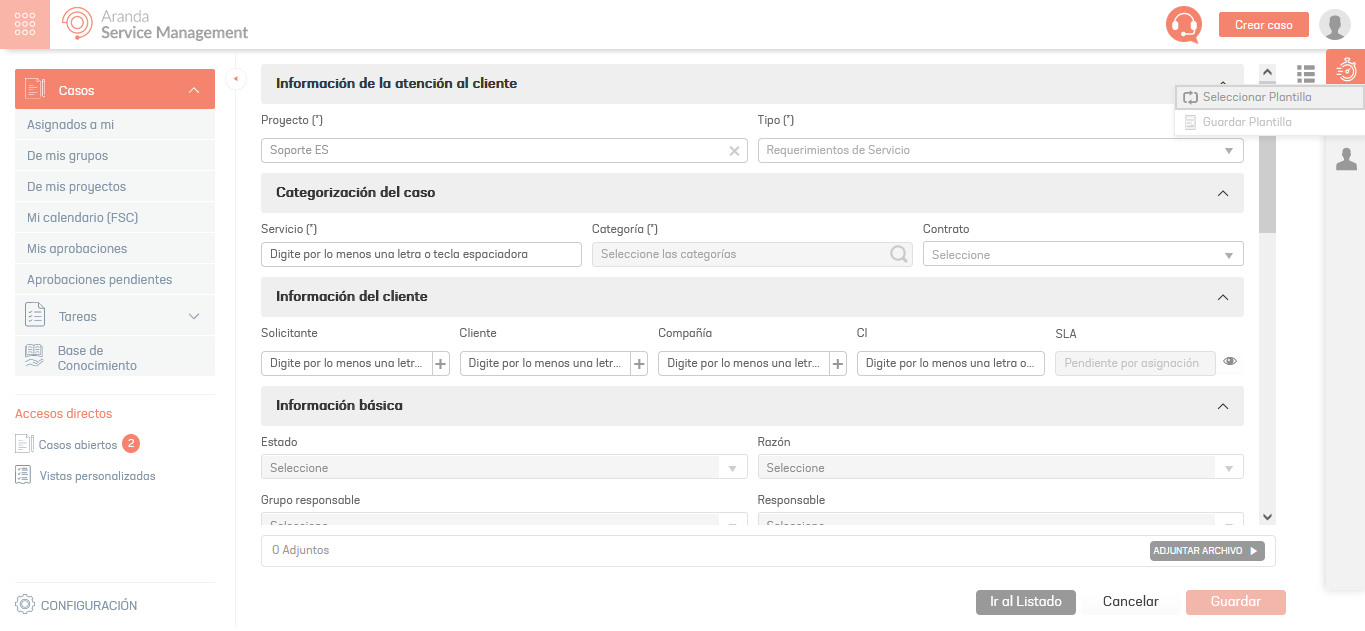Screen dimensions: 1365x631
Task: Click the form's vertical scrollbar thumb
Action: pyautogui.click(x=1267, y=158)
